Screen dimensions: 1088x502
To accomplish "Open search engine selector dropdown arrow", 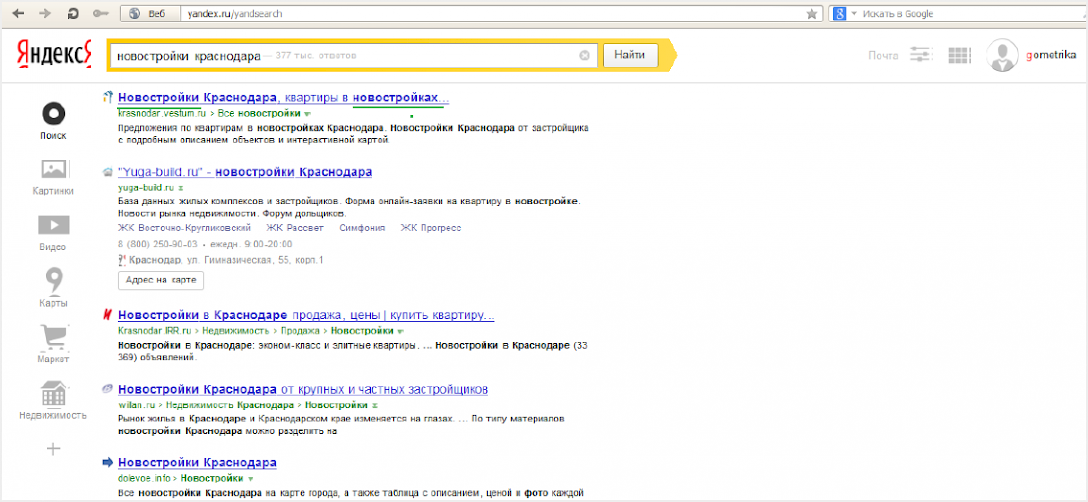I will point(854,14).
